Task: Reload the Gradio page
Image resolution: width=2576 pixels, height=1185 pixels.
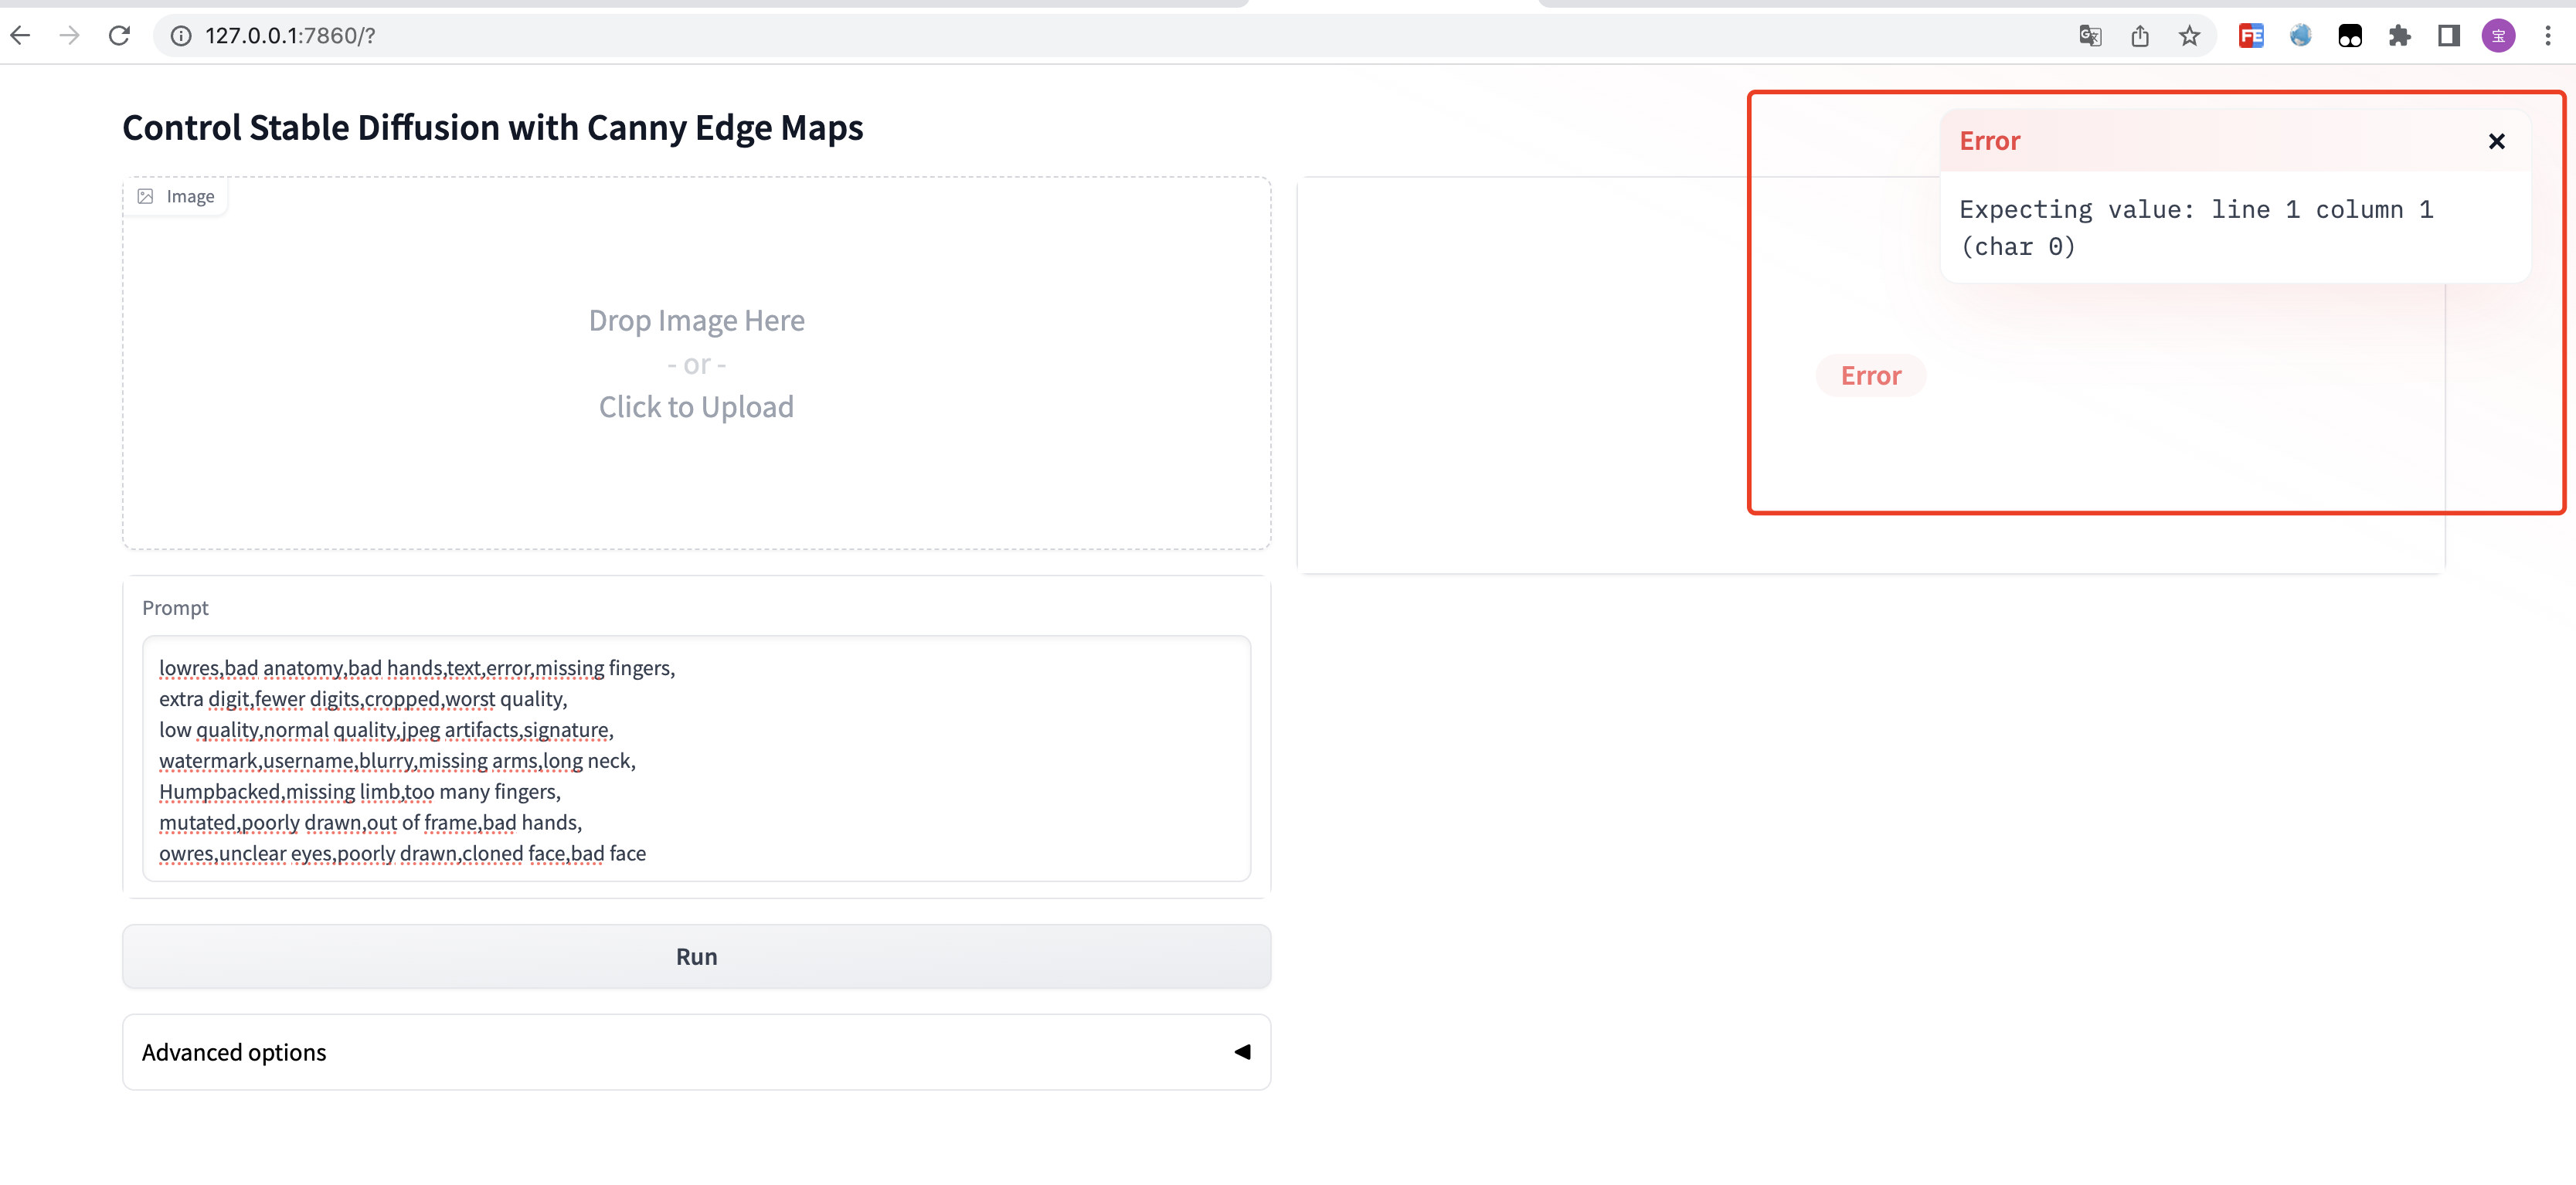Action: (x=119, y=36)
